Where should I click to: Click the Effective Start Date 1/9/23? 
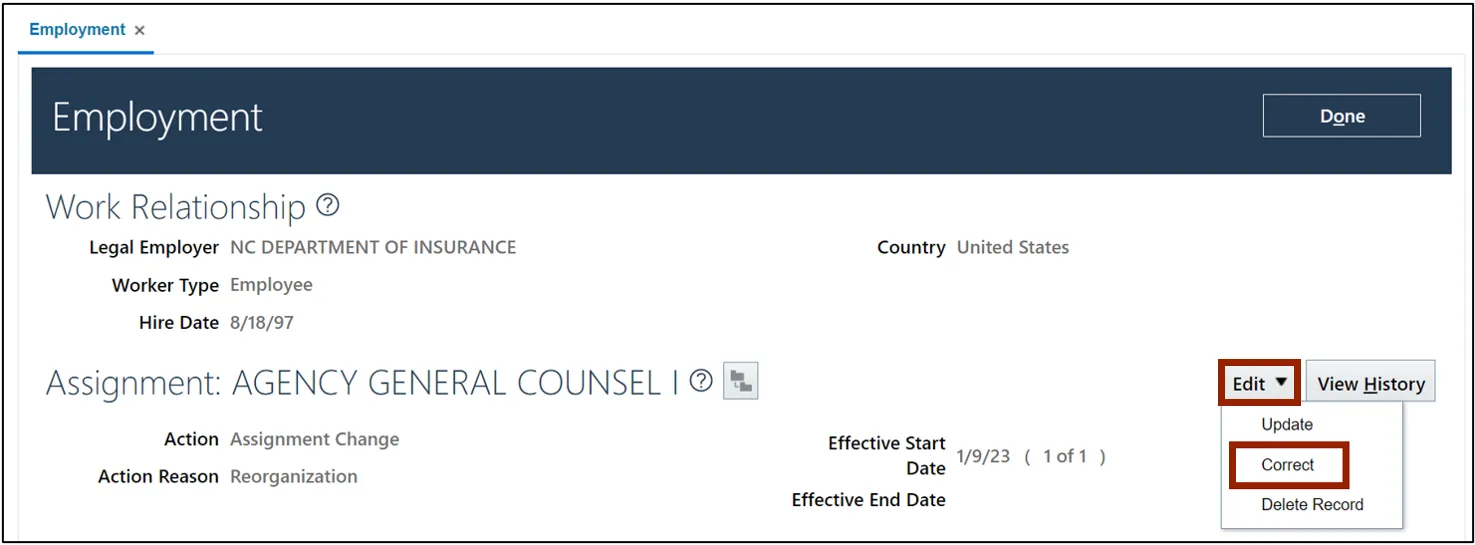click(983, 457)
